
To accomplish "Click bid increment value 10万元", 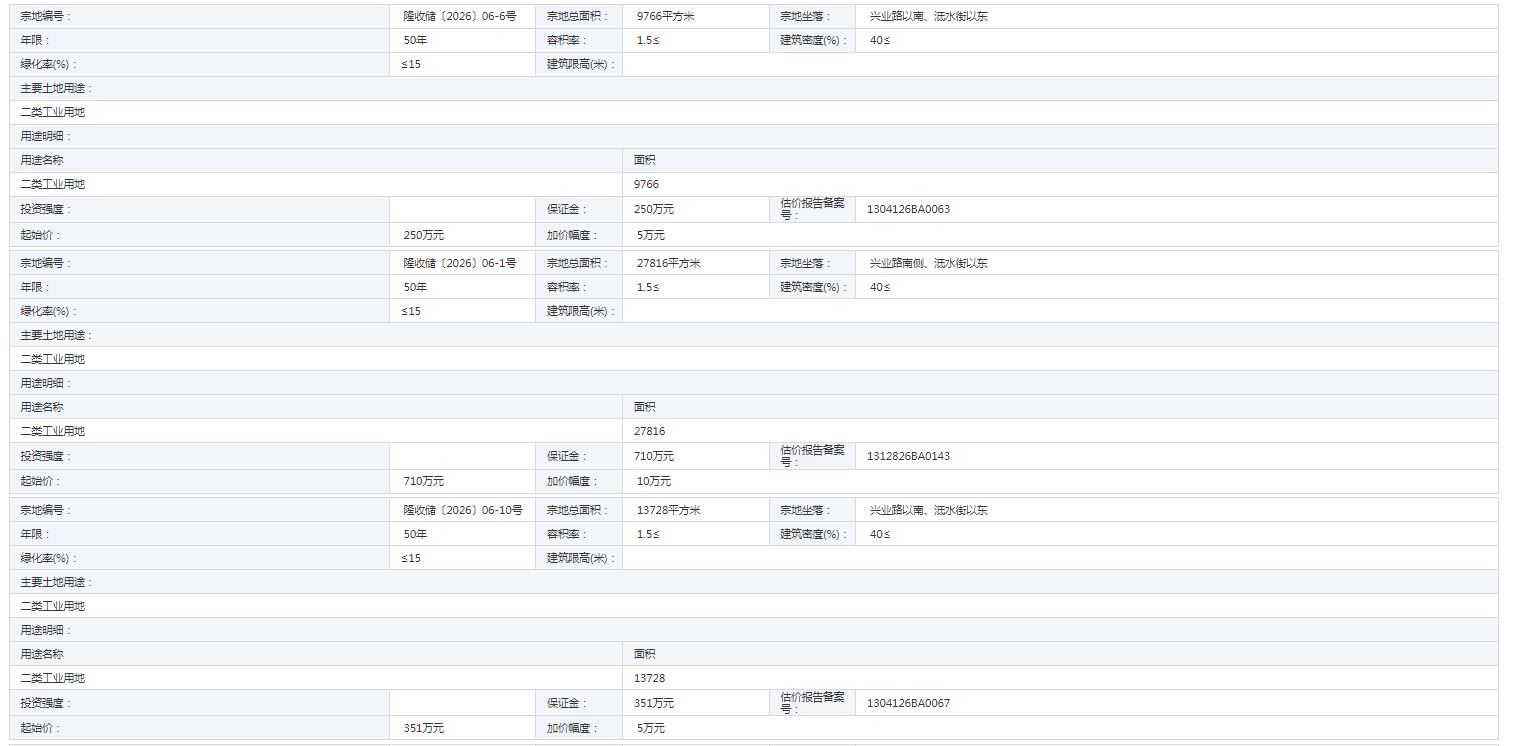I will (654, 482).
